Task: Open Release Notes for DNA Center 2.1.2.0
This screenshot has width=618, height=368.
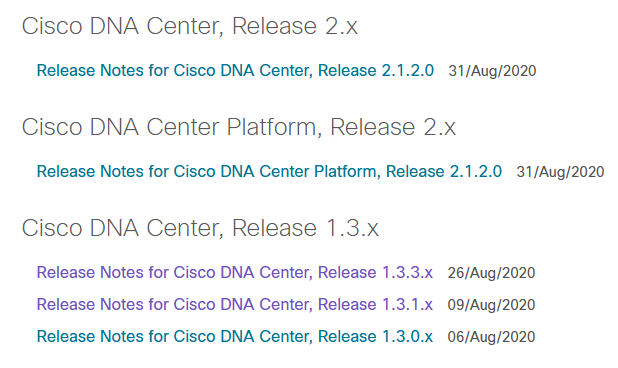Action: click(235, 71)
